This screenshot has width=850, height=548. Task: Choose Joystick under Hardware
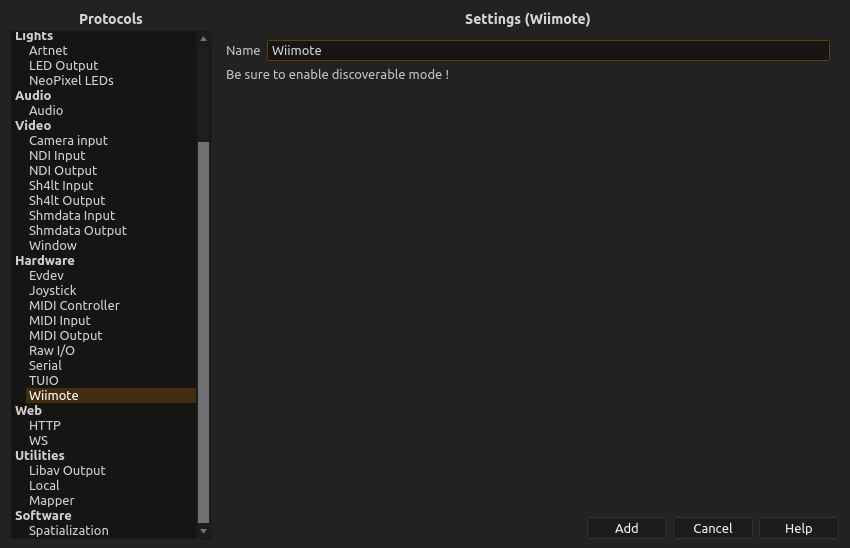point(52,290)
